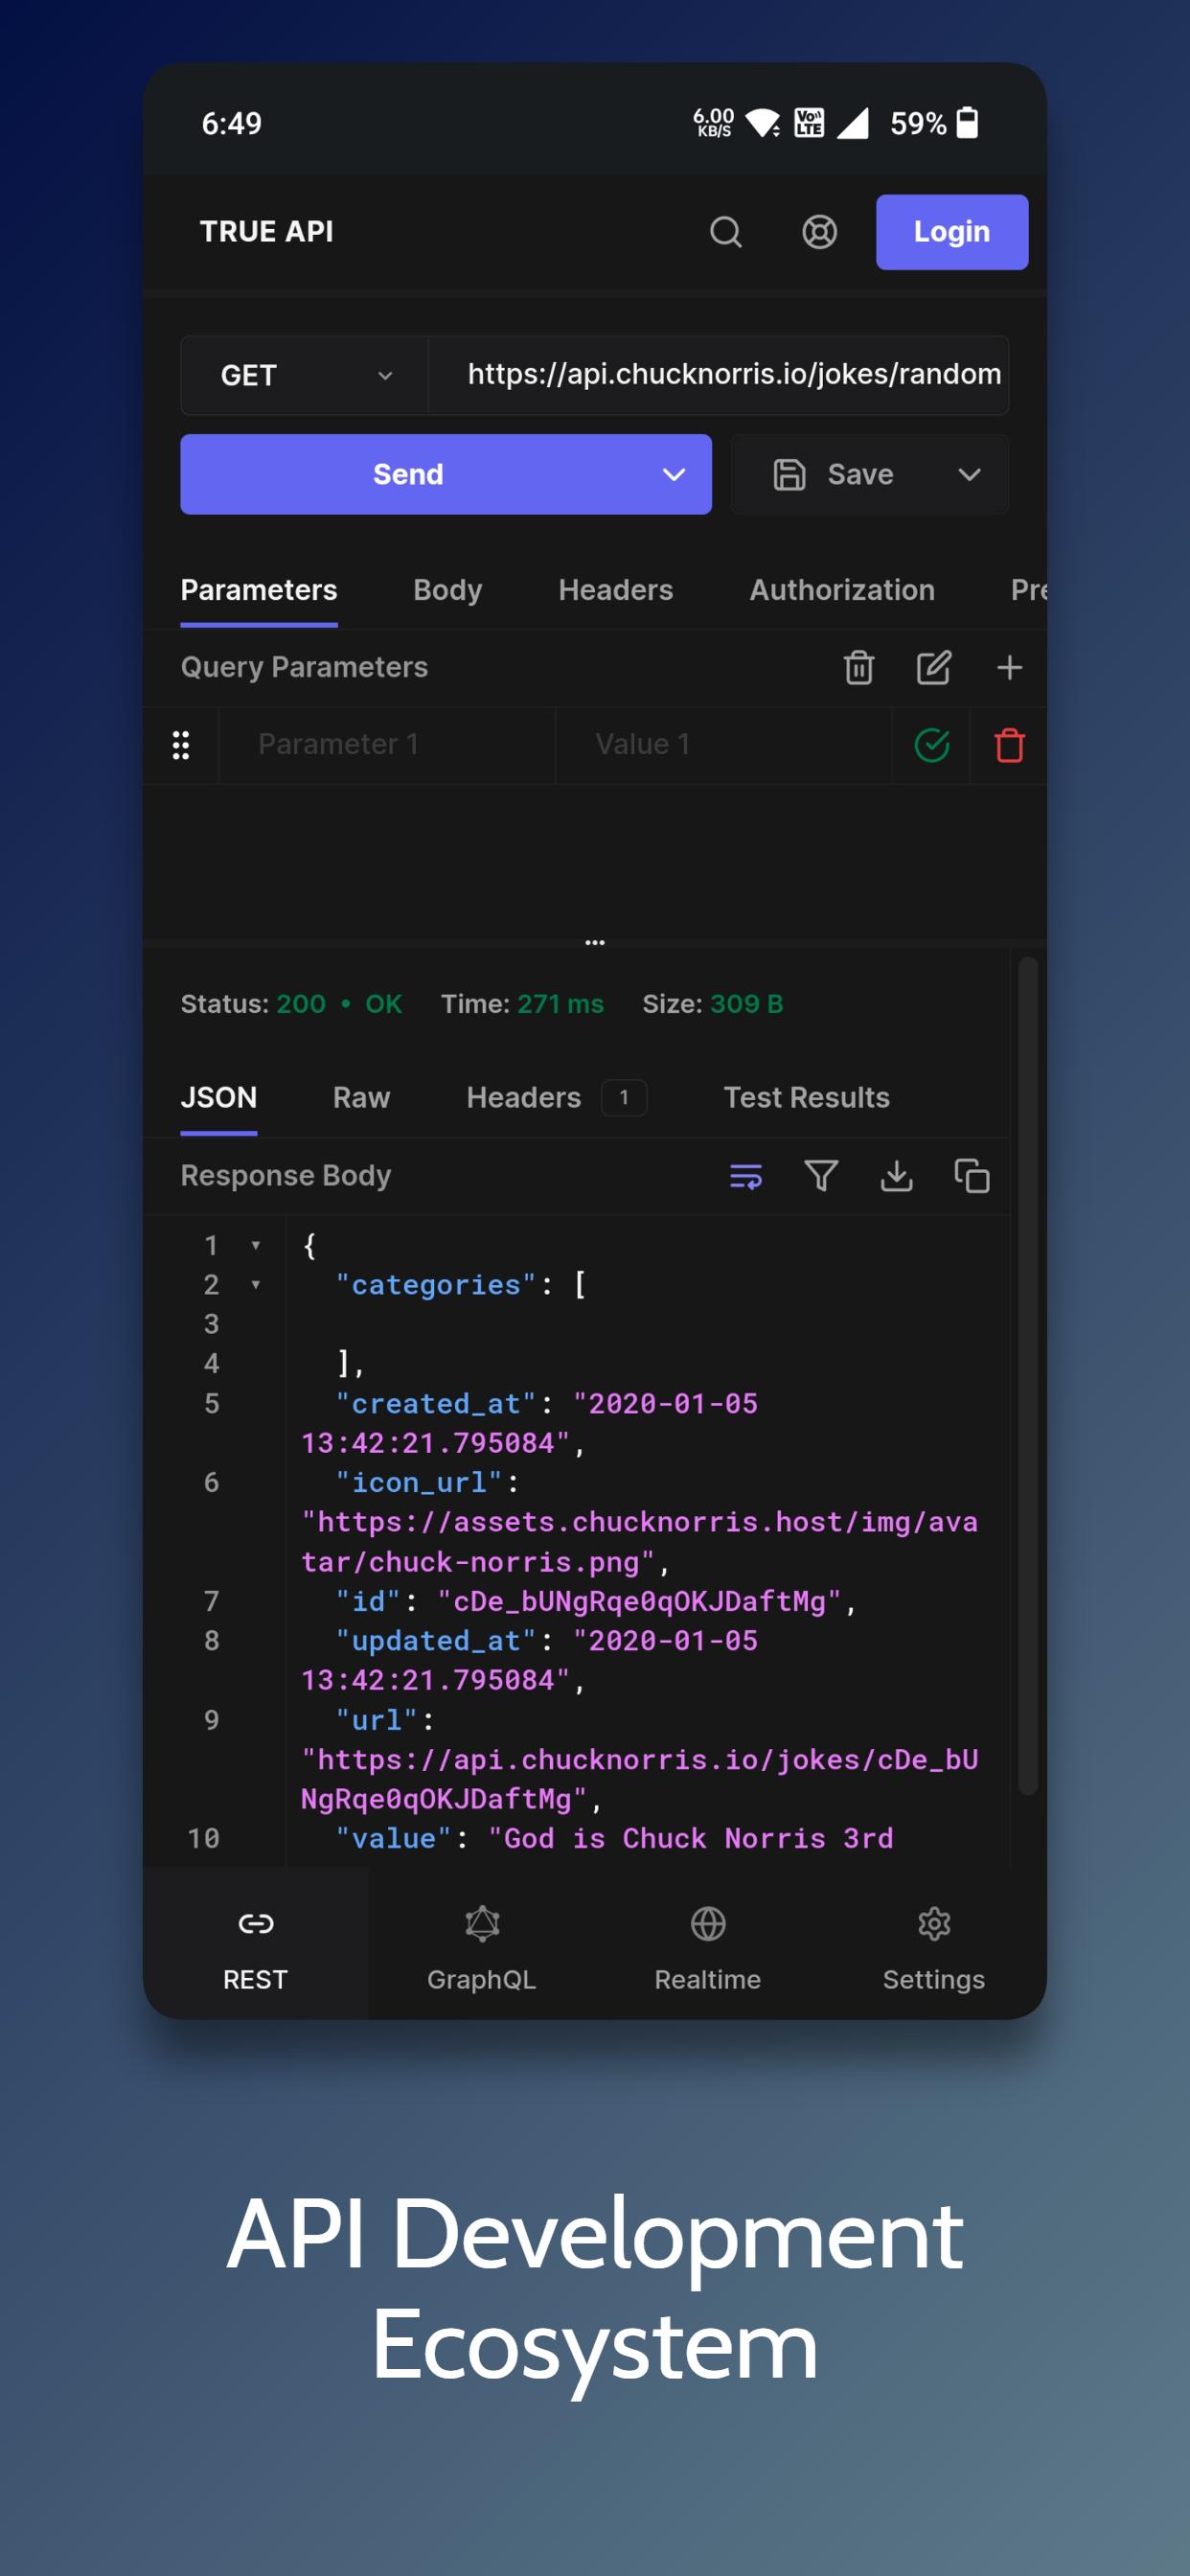Viewport: 1190px width, 2576px height.
Task: Expand the Save options chevron
Action: click(x=969, y=474)
